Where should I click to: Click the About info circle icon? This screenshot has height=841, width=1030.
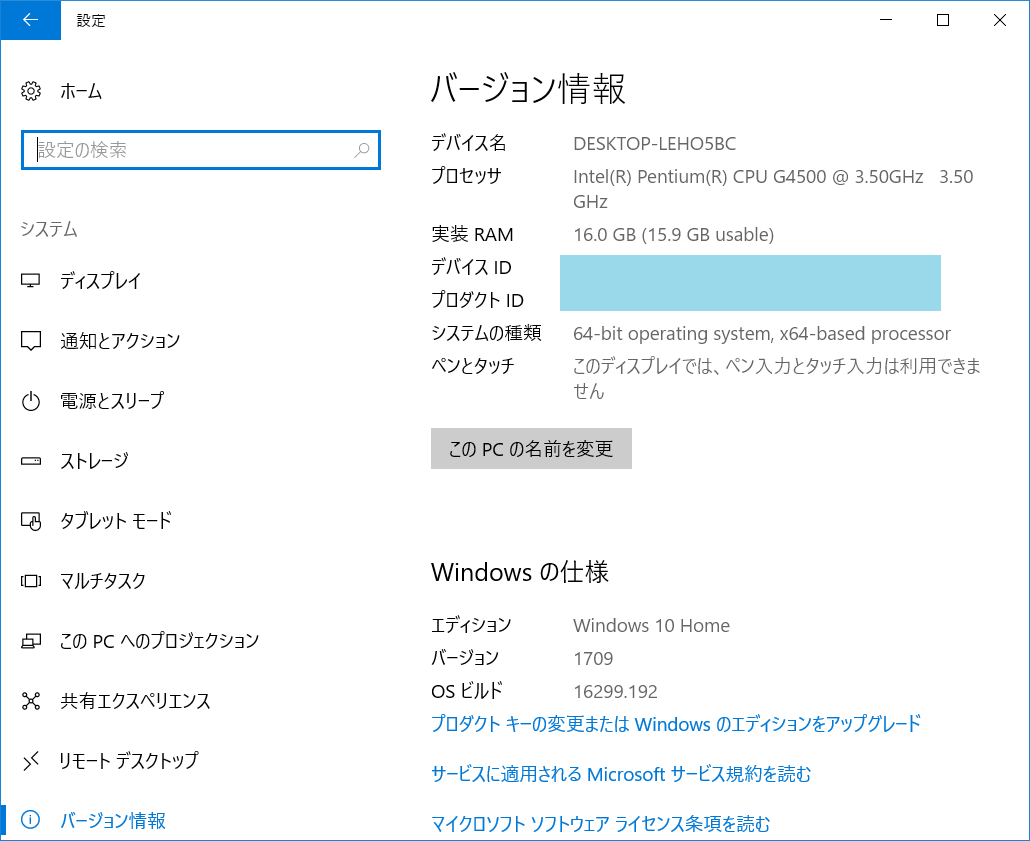click(31, 820)
